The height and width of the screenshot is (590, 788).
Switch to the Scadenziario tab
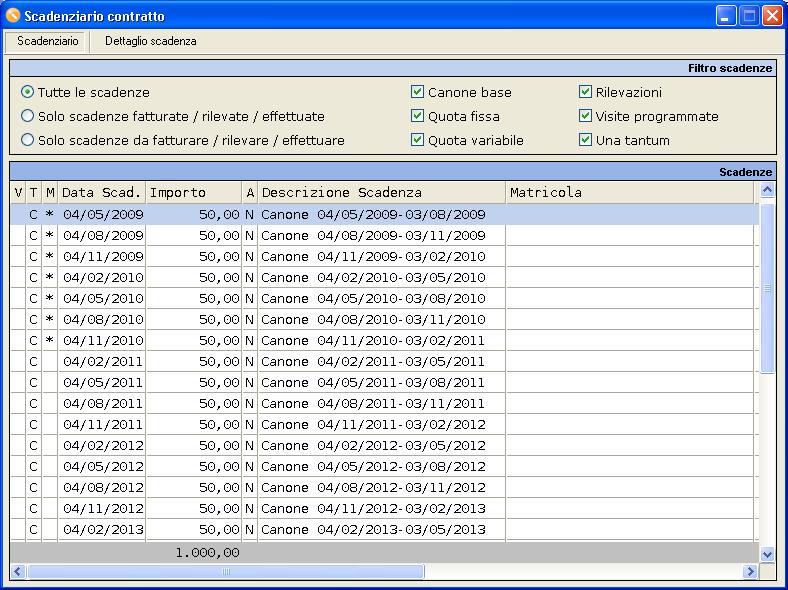48,41
